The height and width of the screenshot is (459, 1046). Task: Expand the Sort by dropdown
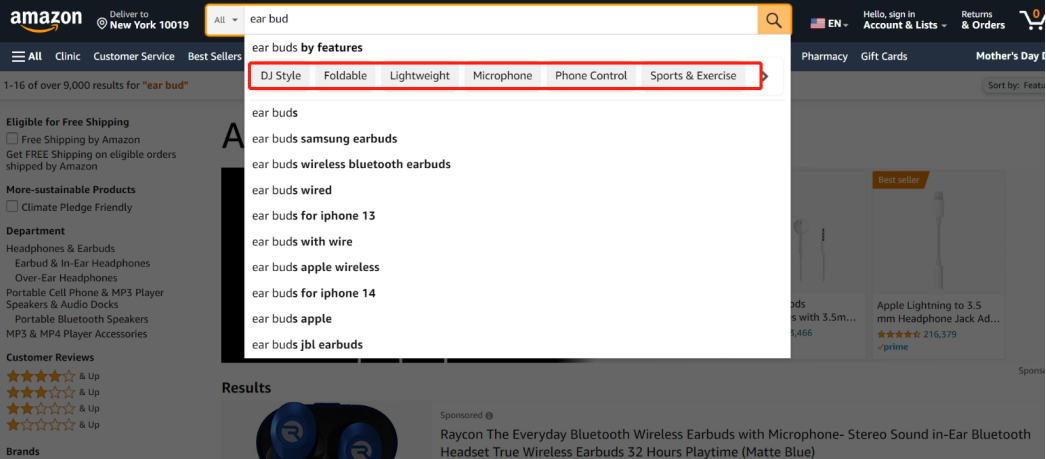[1015, 86]
